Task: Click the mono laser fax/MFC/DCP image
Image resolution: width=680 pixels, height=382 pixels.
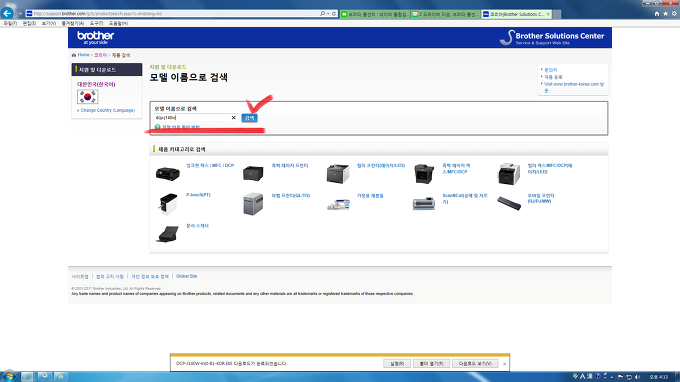Action: [x=424, y=174]
